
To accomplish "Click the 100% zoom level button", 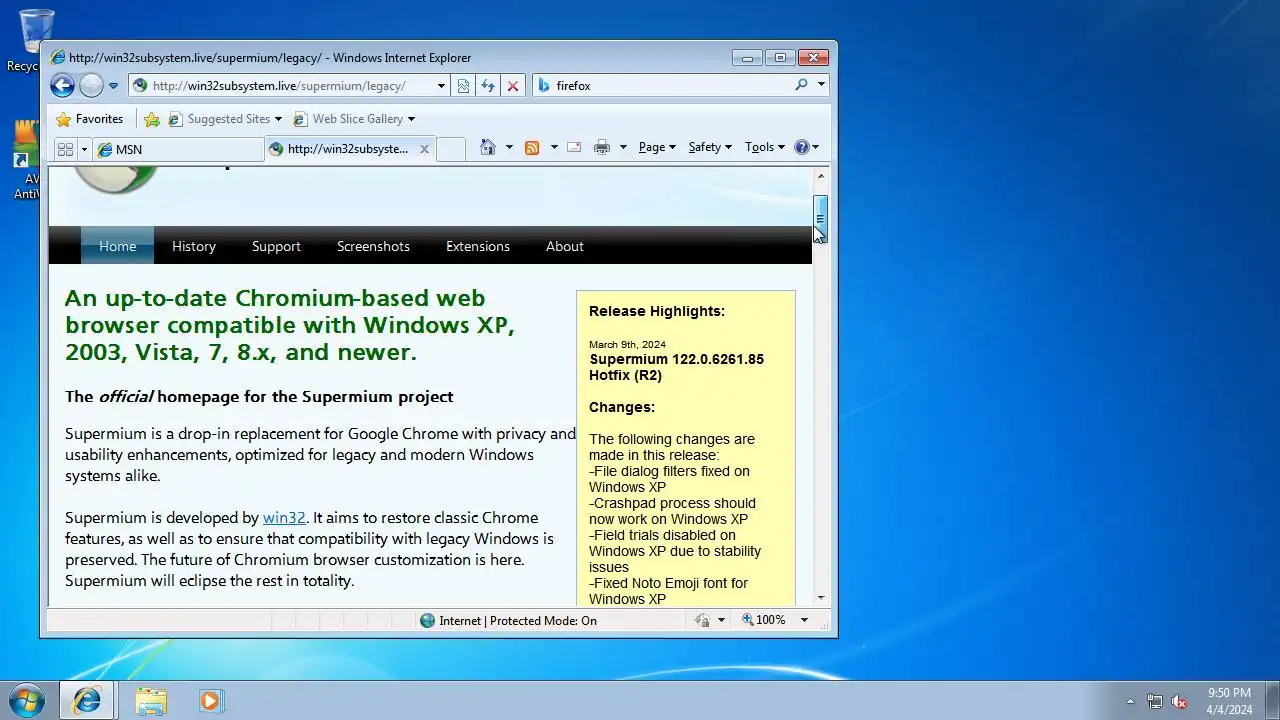I will click(764, 621).
